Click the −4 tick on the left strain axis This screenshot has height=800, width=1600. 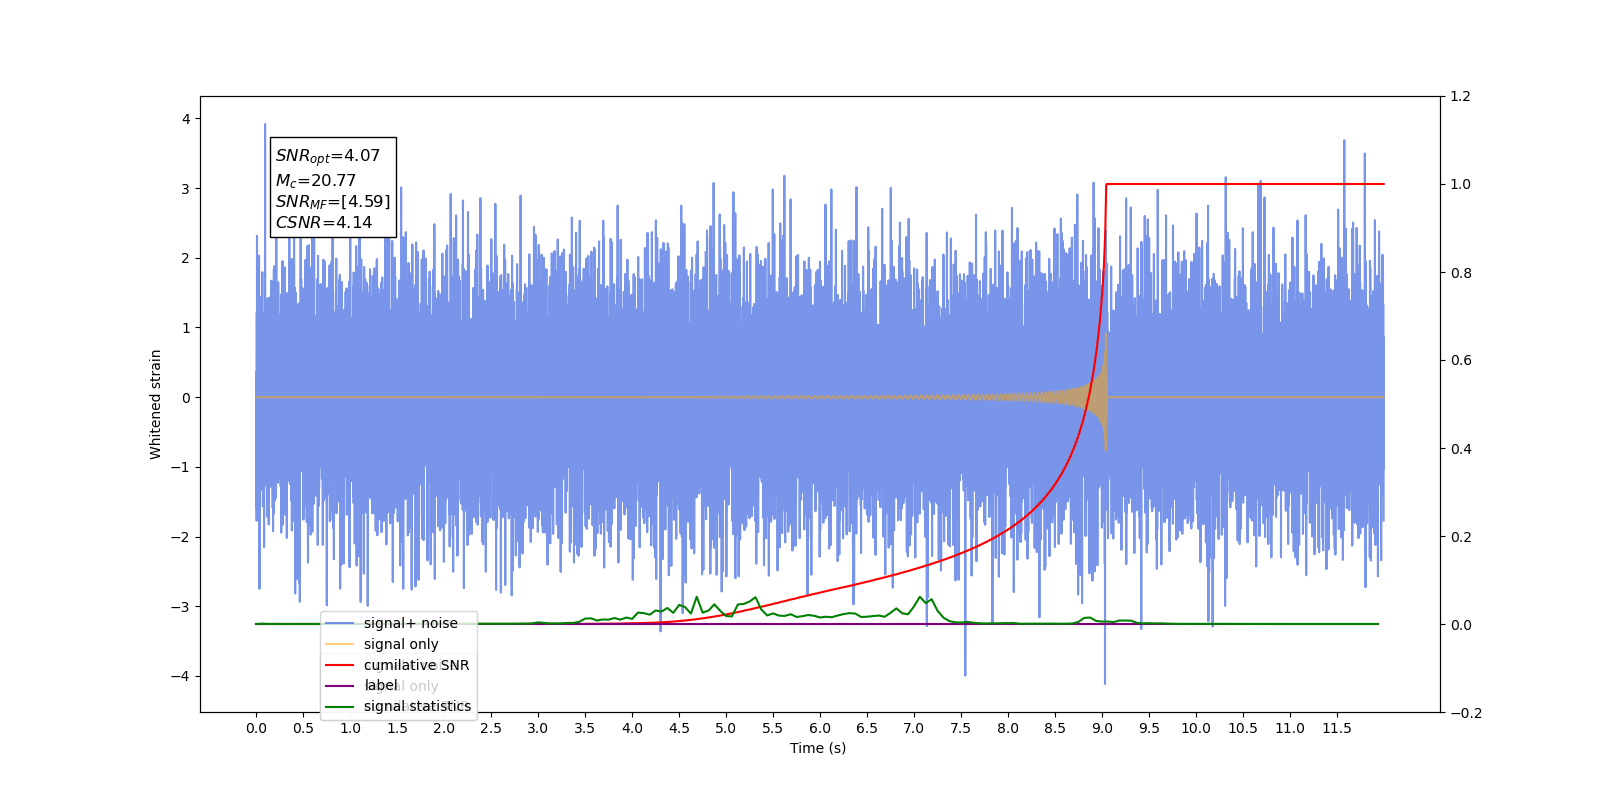180,676
